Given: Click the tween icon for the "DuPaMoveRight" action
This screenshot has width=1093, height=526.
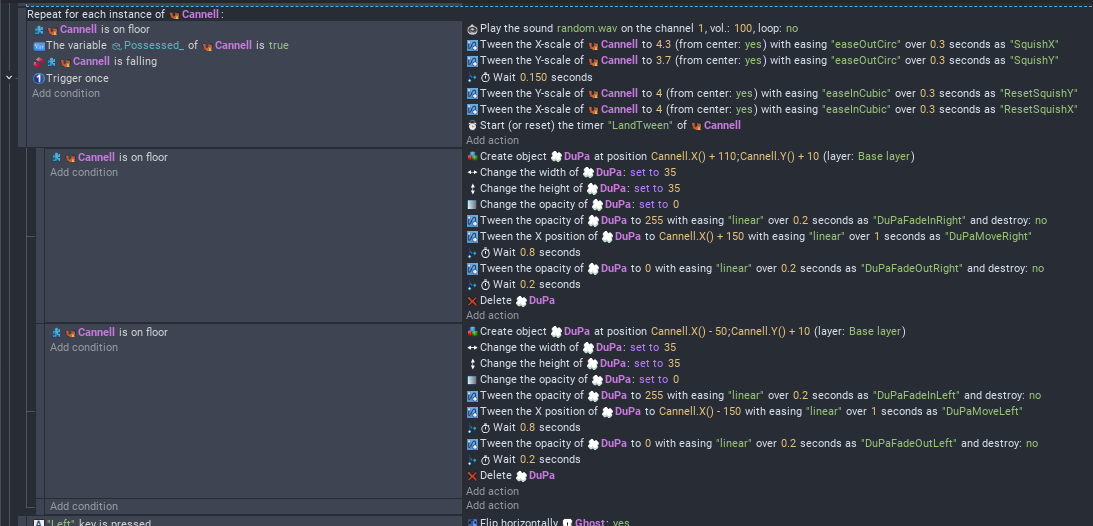Looking at the screenshot, I should pyautogui.click(x=472, y=237).
